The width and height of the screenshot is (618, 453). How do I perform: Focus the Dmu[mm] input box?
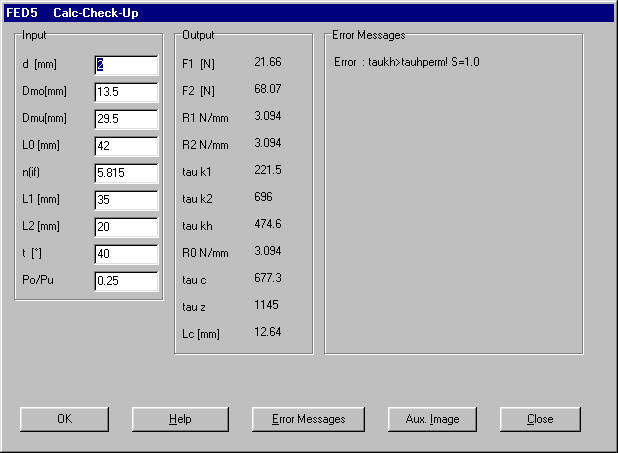(x=126, y=119)
